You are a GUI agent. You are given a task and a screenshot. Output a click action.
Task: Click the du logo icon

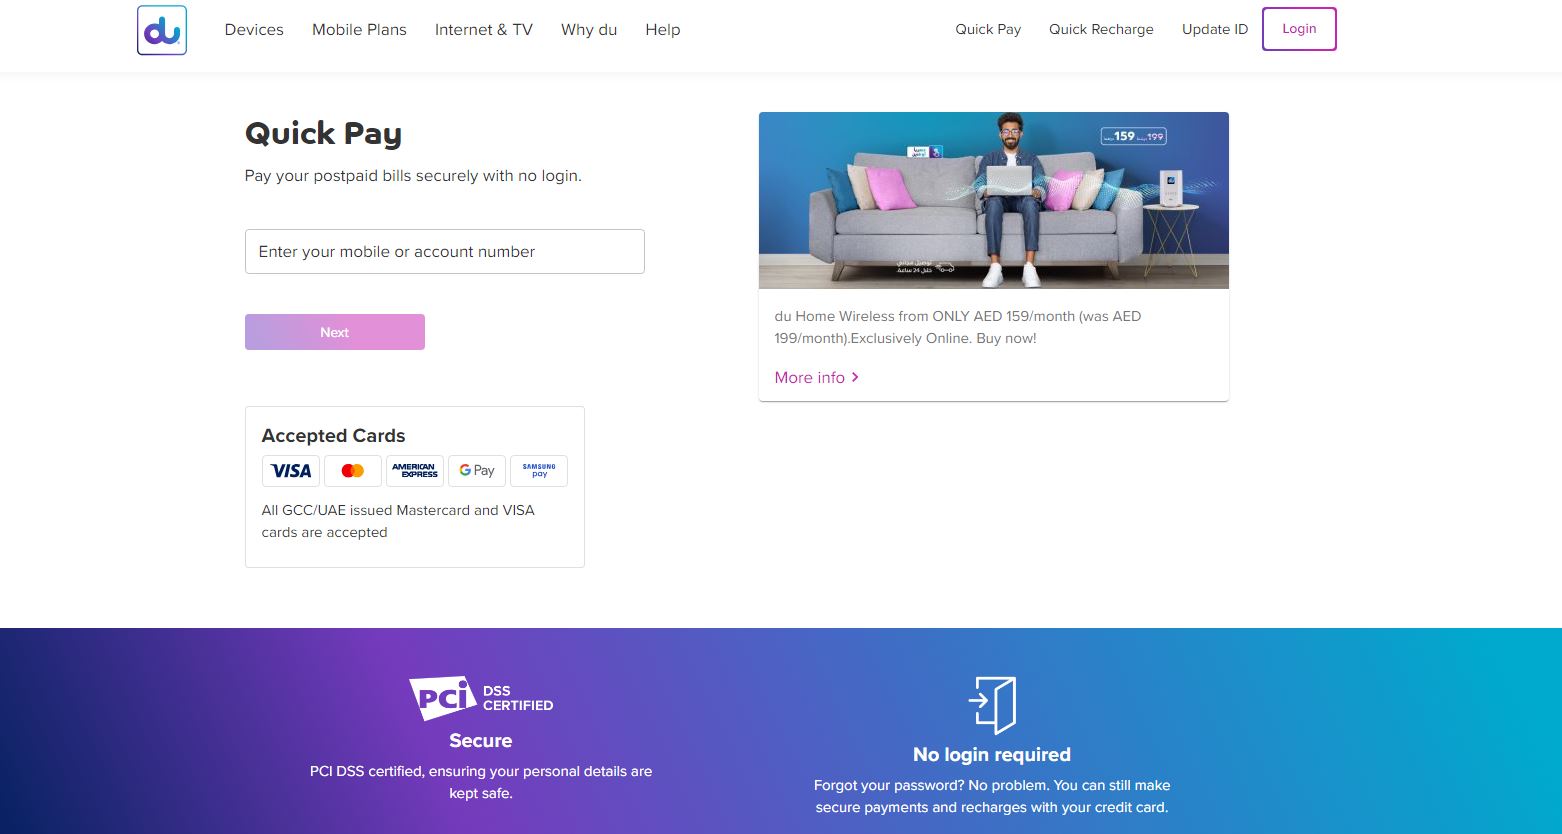coord(162,30)
